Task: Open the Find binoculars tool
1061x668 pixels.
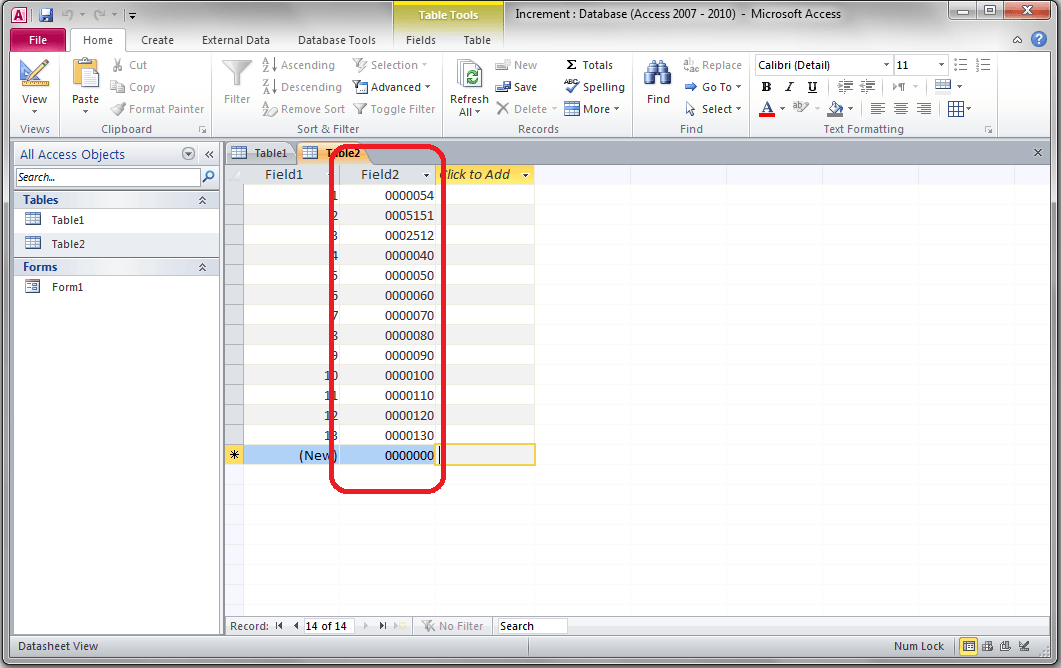Action: click(658, 73)
